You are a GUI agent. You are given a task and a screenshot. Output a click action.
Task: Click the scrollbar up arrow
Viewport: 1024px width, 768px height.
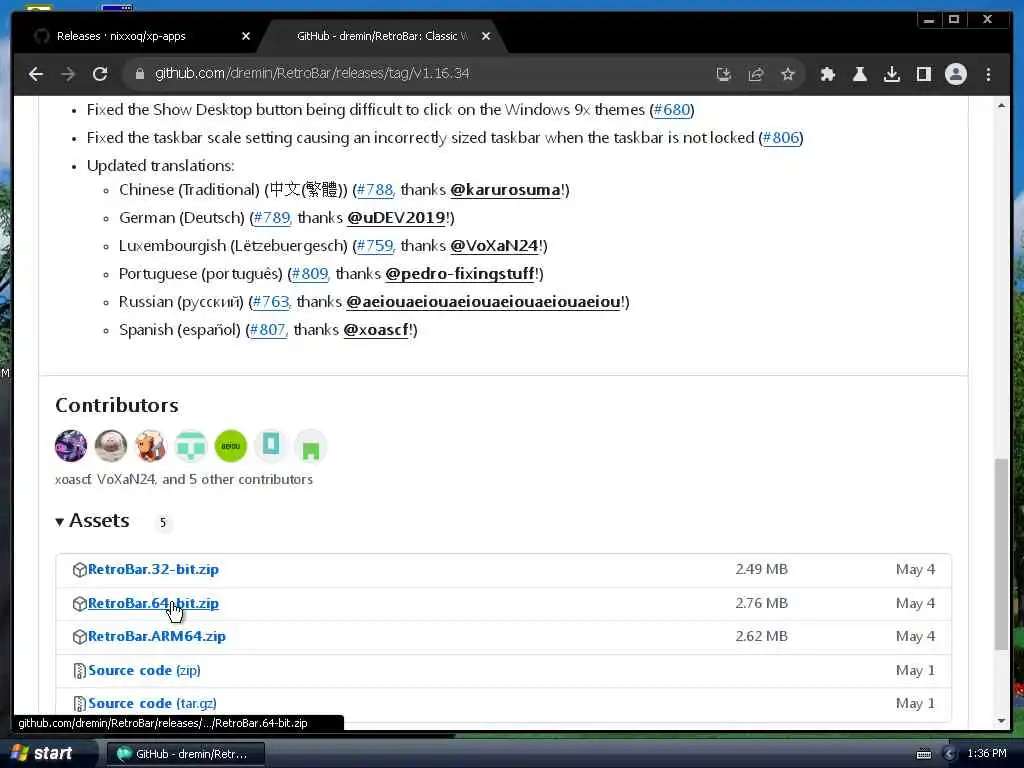pos(1001,104)
